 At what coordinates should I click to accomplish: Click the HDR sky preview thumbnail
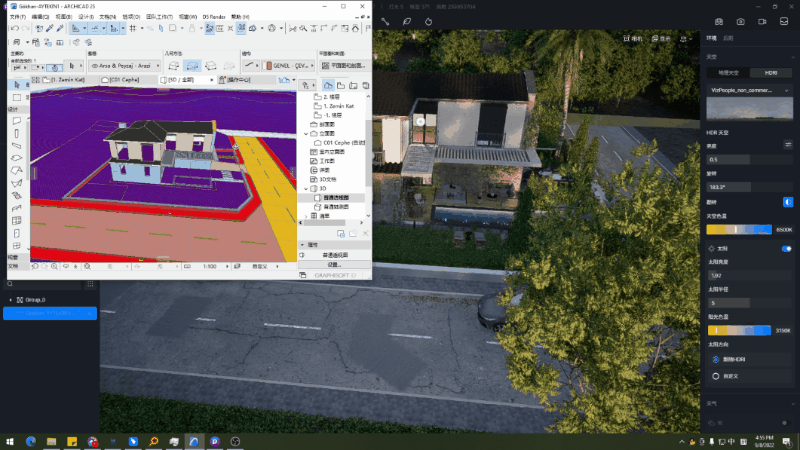coord(749,109)
